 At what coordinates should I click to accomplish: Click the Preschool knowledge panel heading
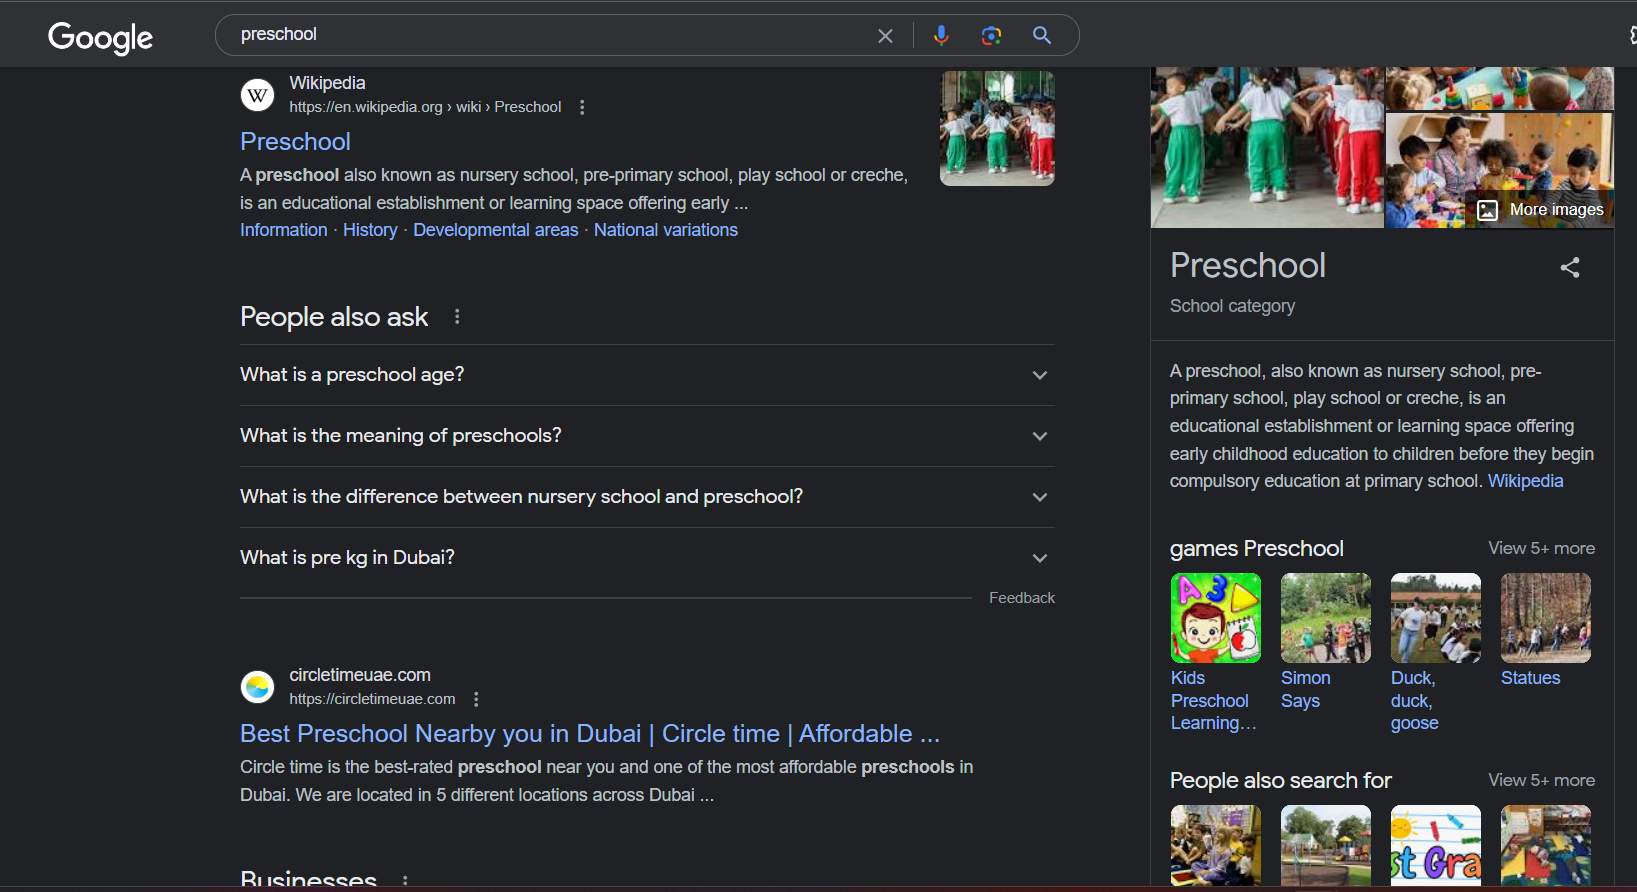(x=1248, y=265)
